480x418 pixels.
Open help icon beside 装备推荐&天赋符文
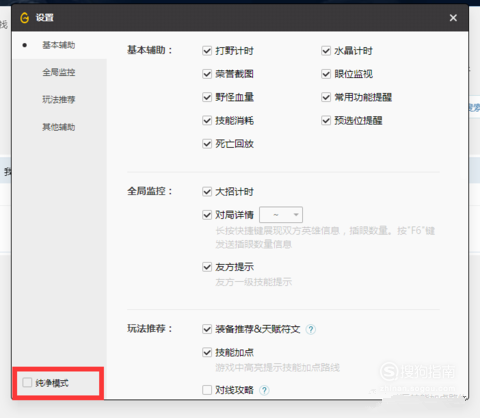[311, 329]
